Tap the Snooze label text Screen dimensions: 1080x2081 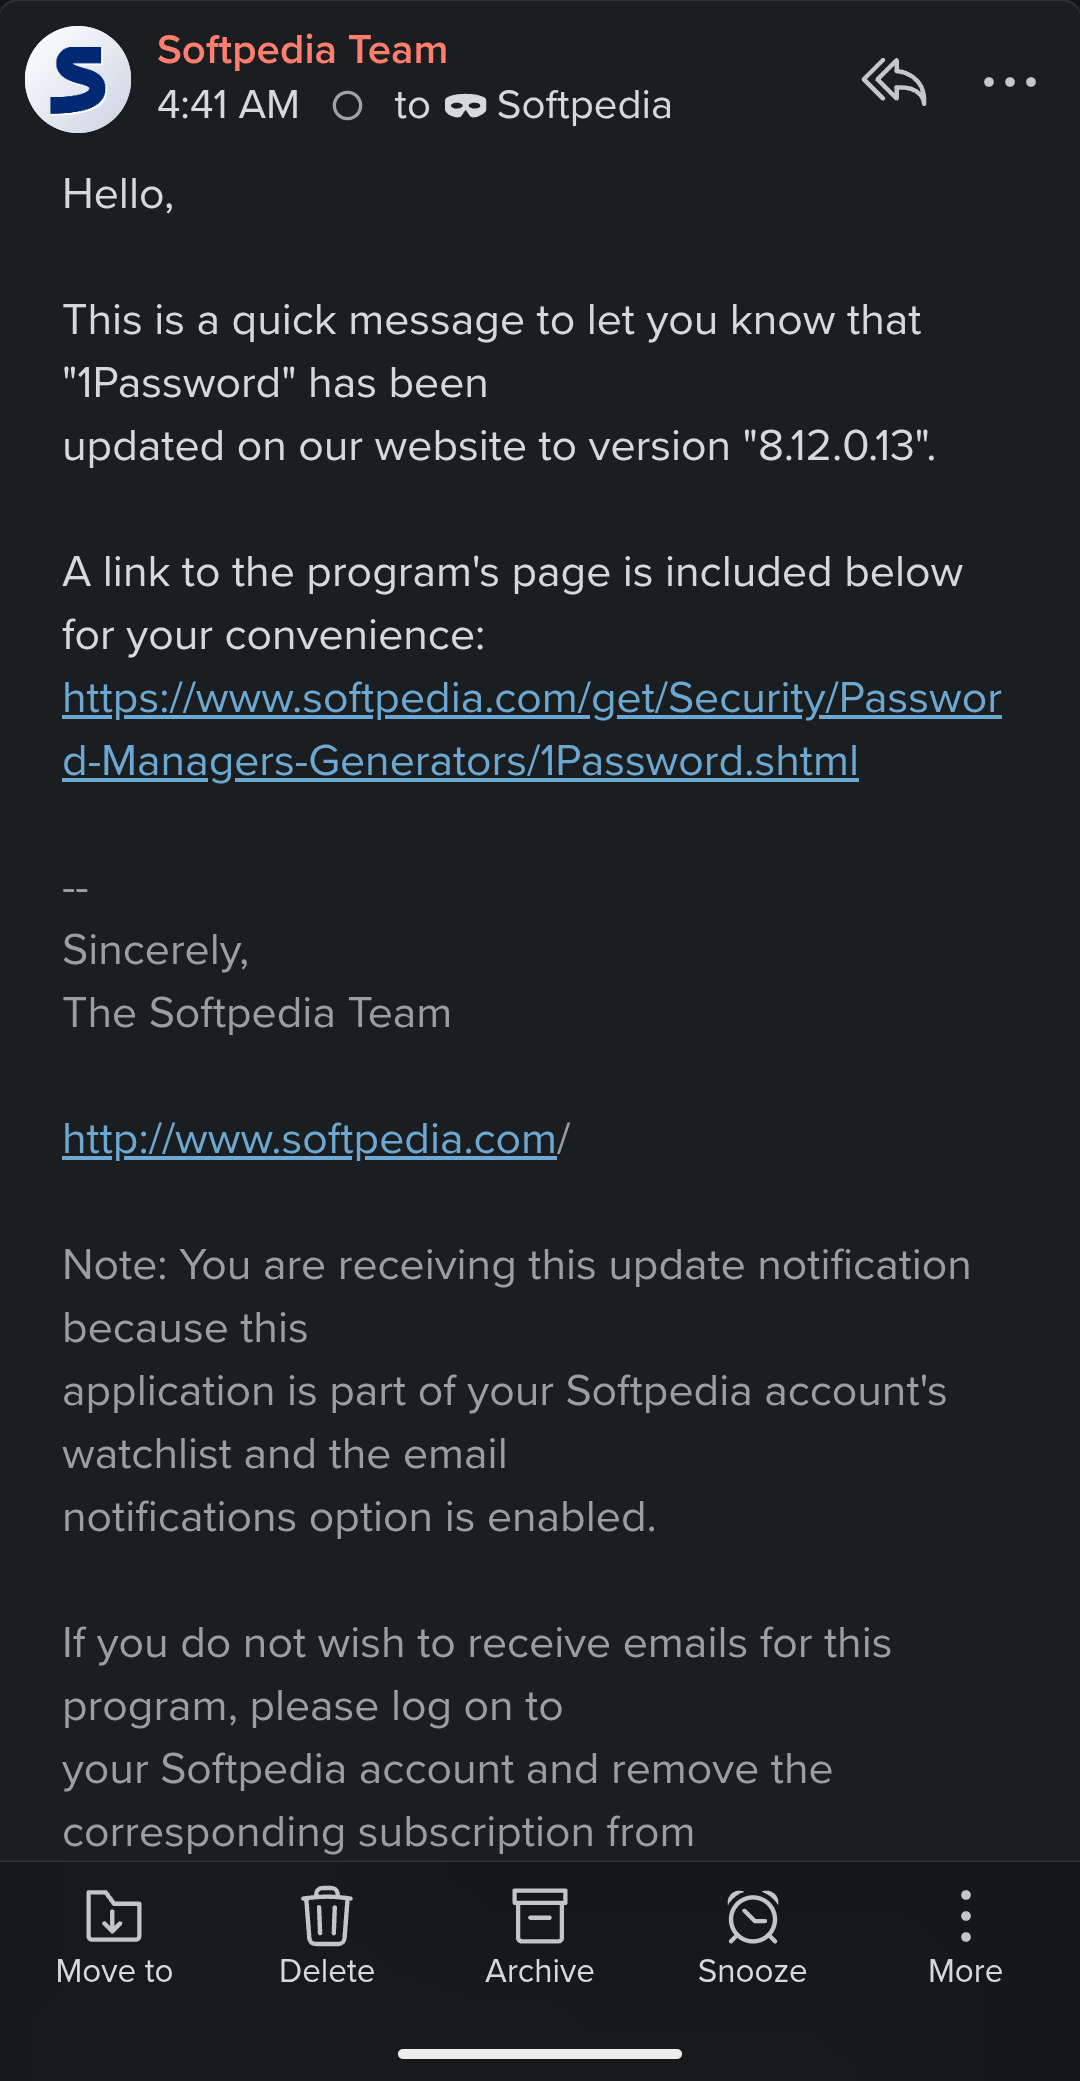752,1971
